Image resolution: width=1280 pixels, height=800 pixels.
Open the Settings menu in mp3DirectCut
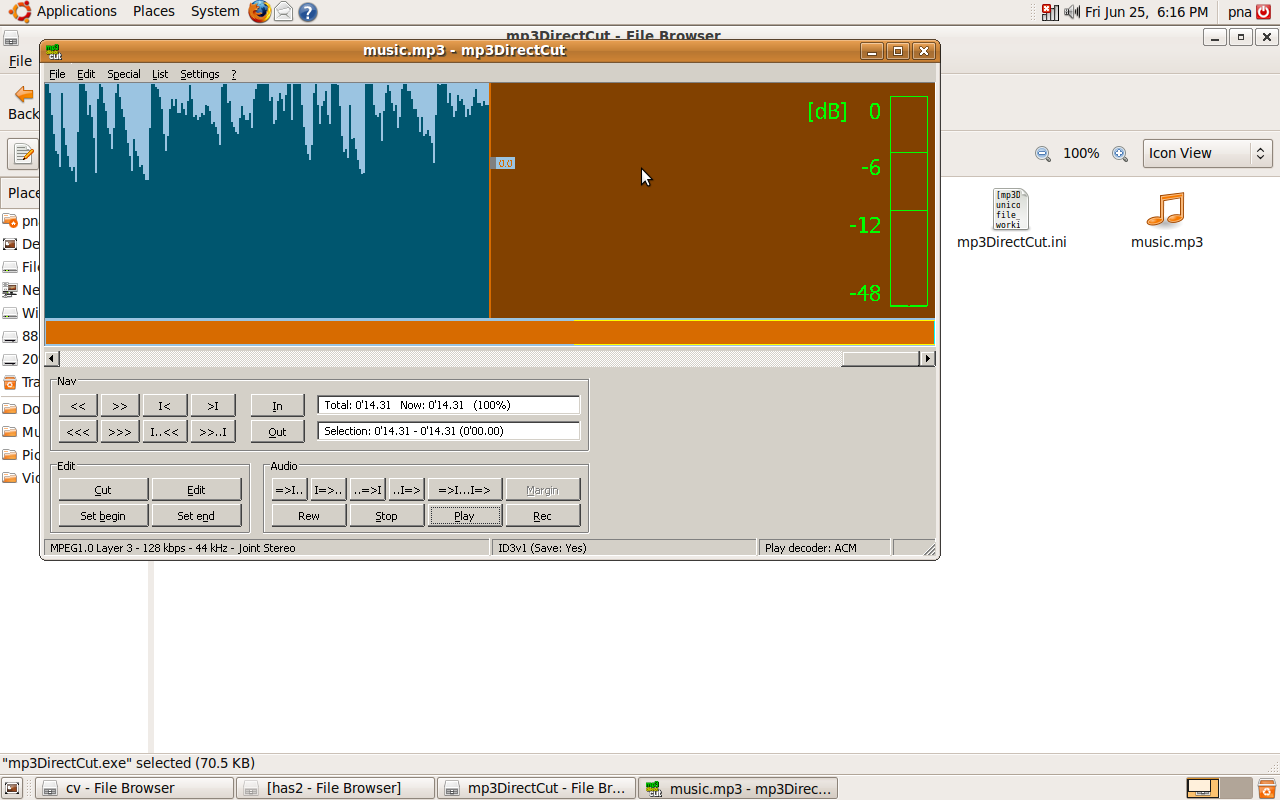[199, 73]
